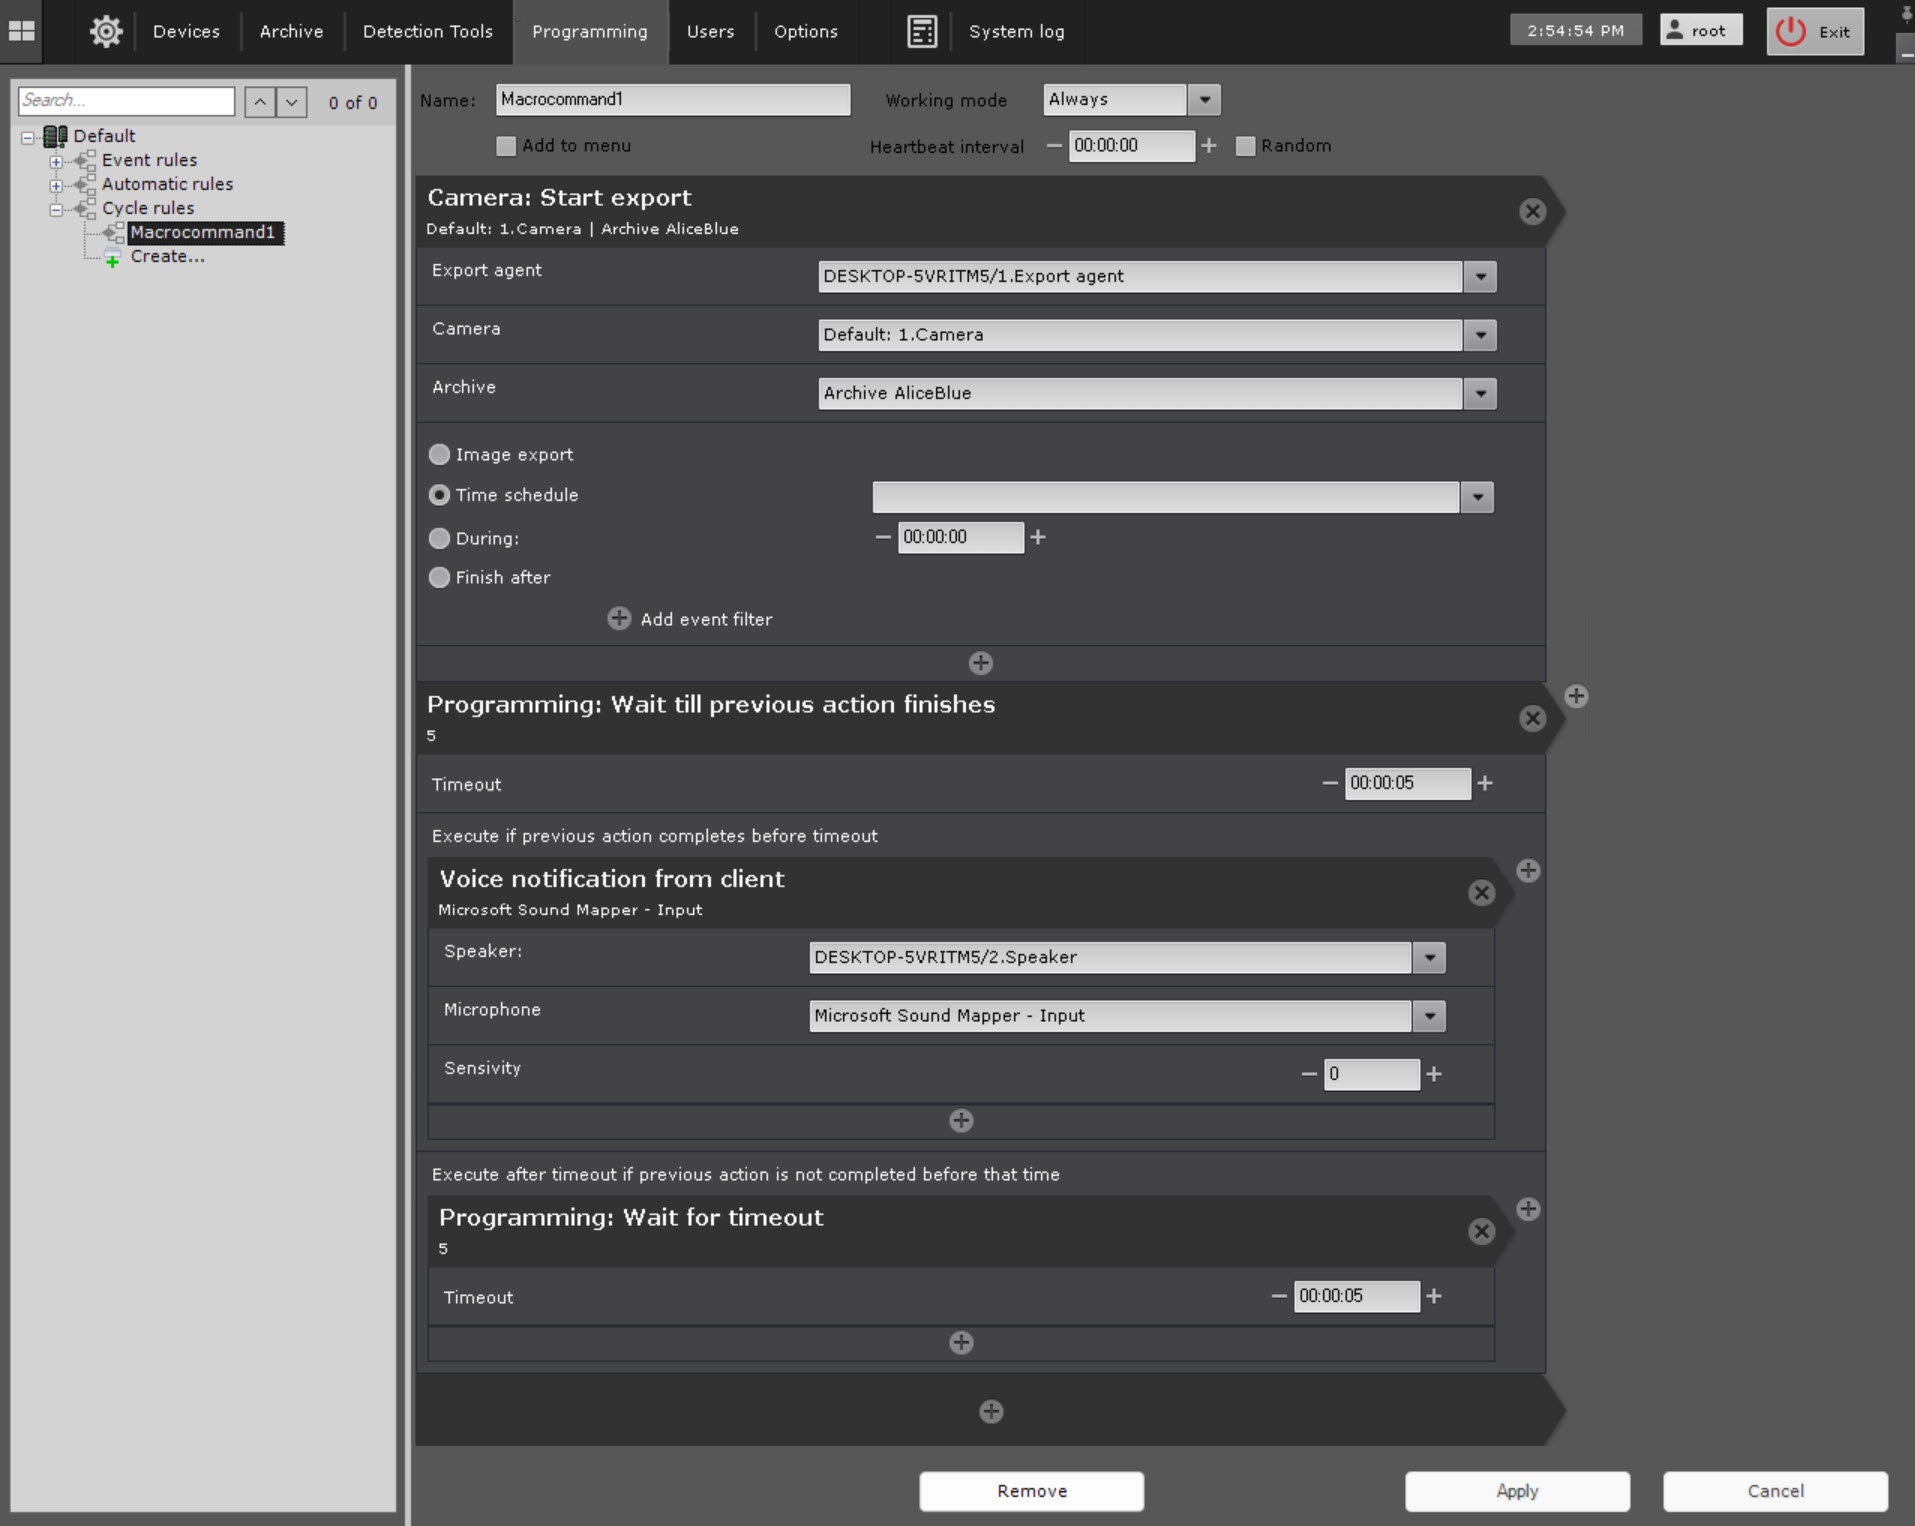Click the settings gear icon

tap(106, 31)
